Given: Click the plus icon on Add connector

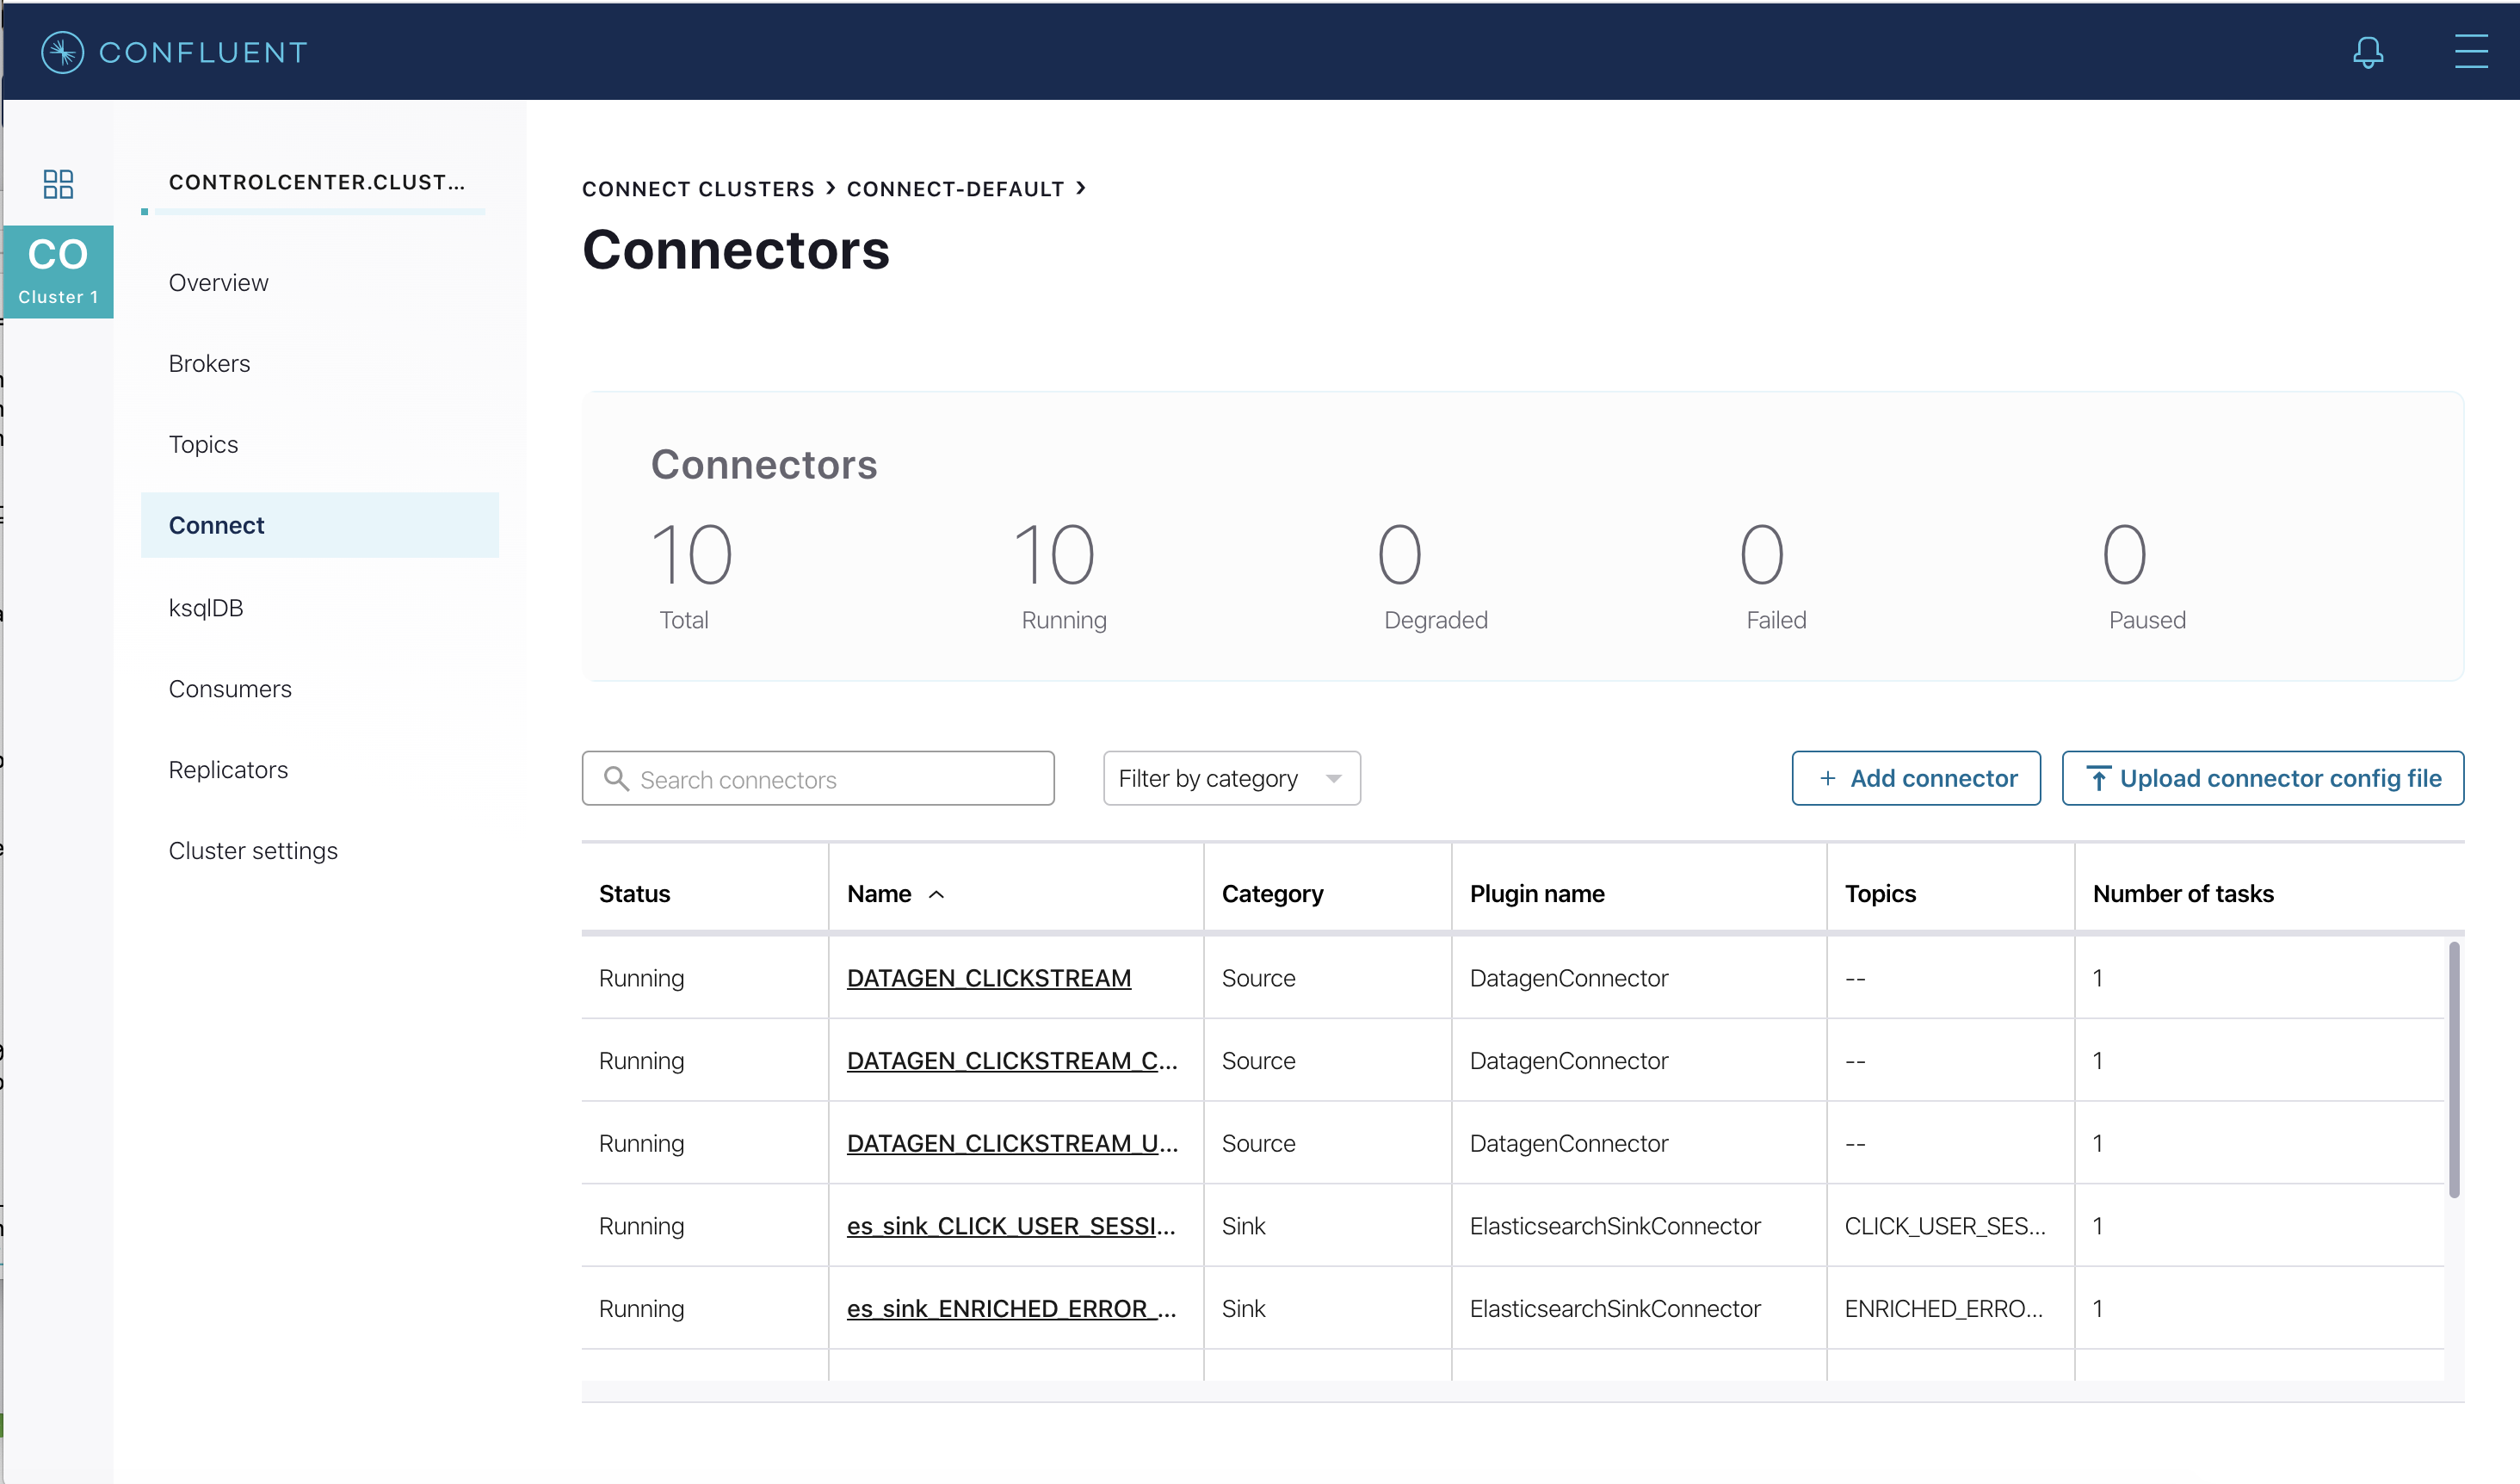Looking at the screenshot, I should [x=1827, y=779].
